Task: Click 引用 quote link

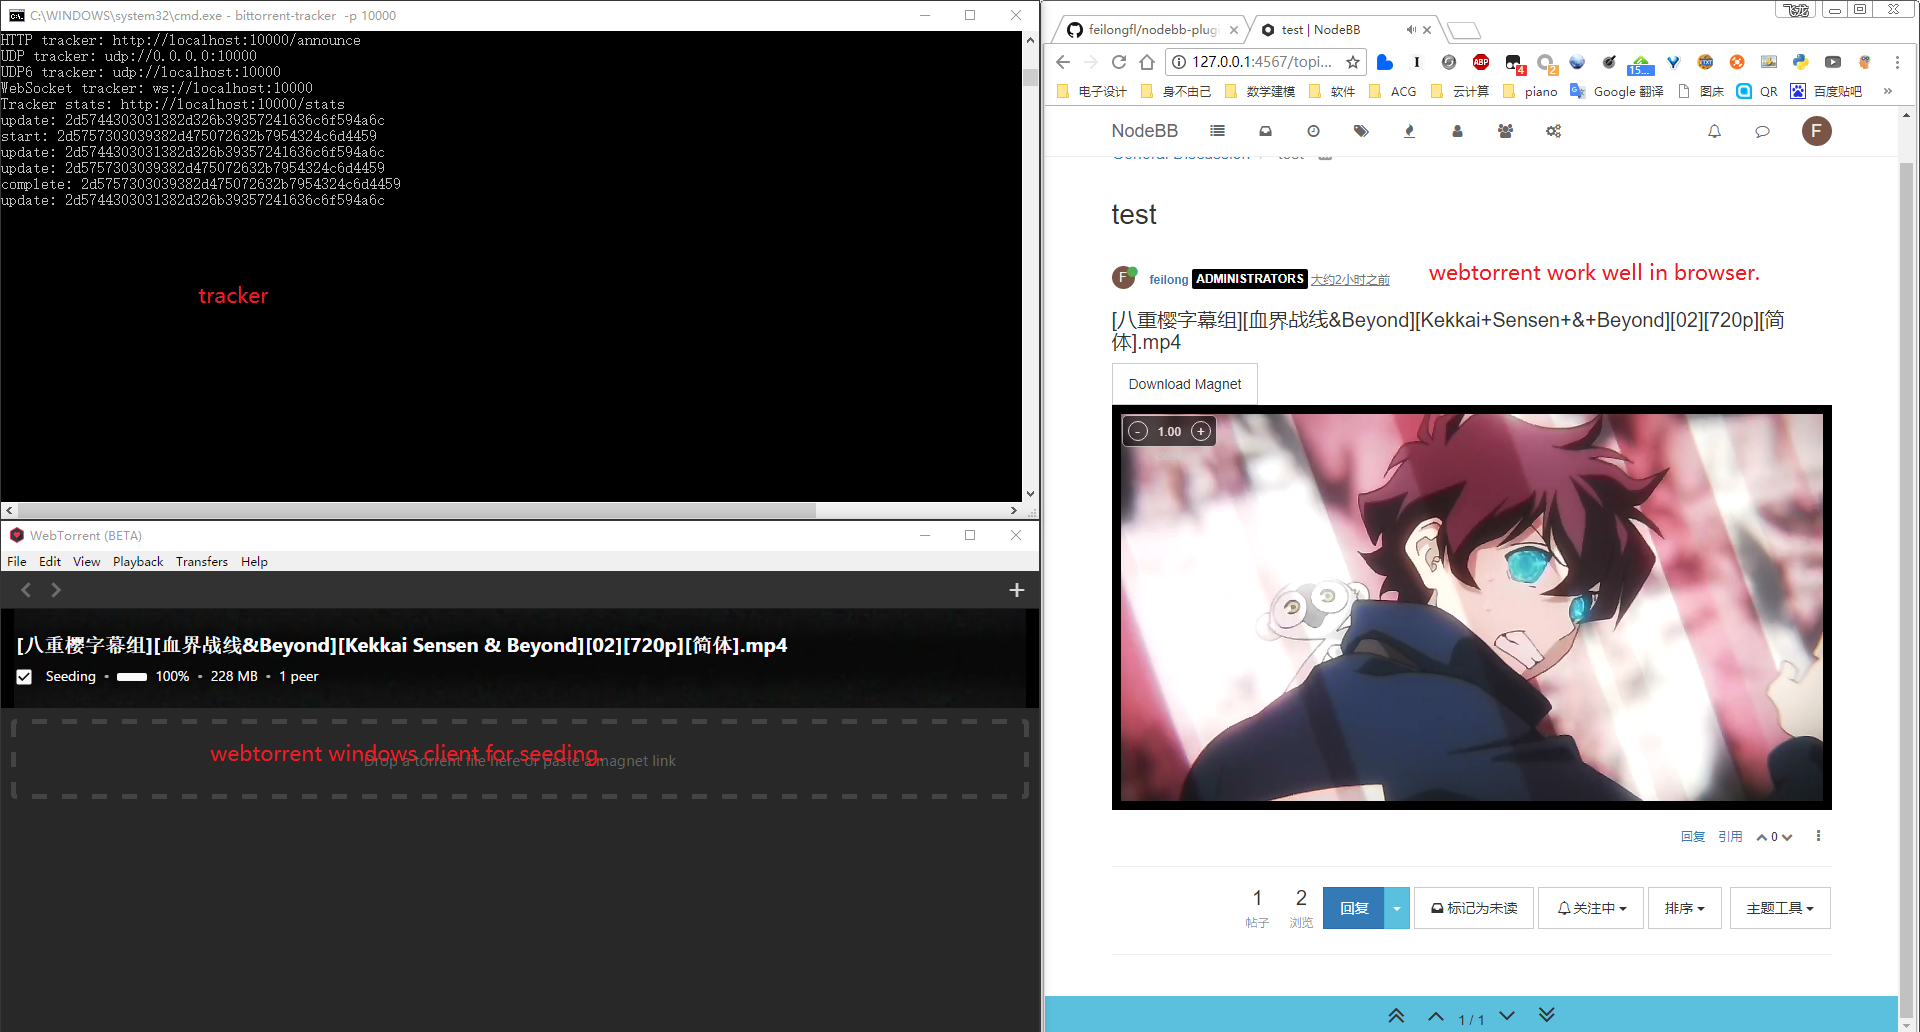Action: (x=1730, y=837)
